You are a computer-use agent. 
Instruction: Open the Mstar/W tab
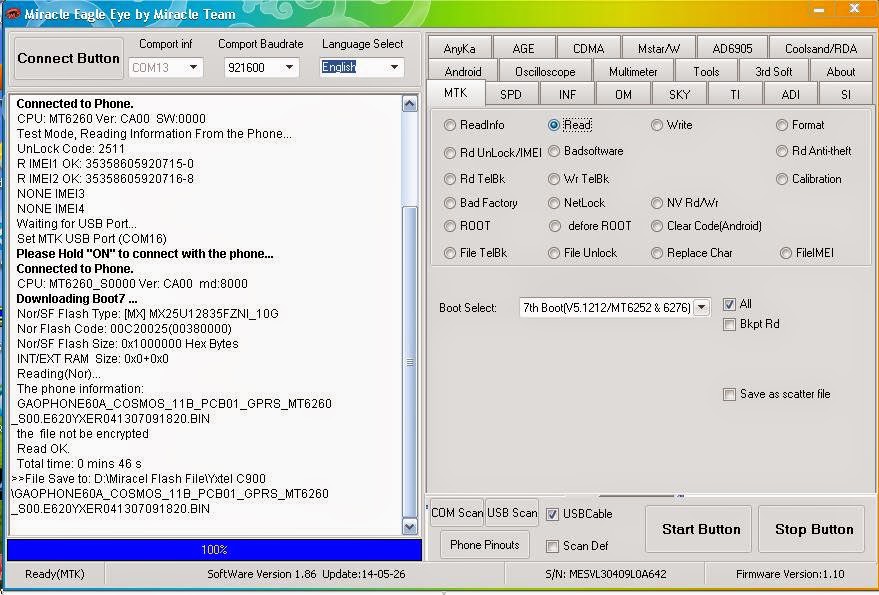[659, 49]
